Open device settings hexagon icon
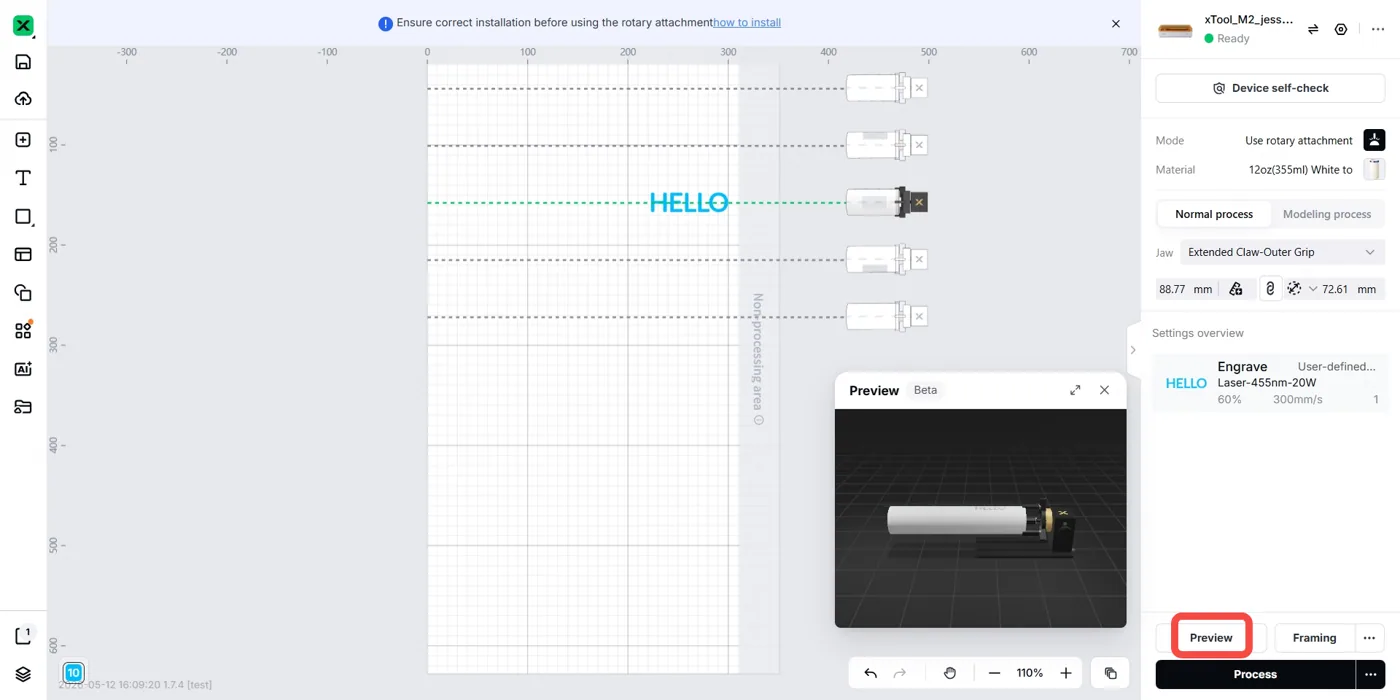Image resolution: width=1400 pixels, height=700 pixels. click(1341, 30)
